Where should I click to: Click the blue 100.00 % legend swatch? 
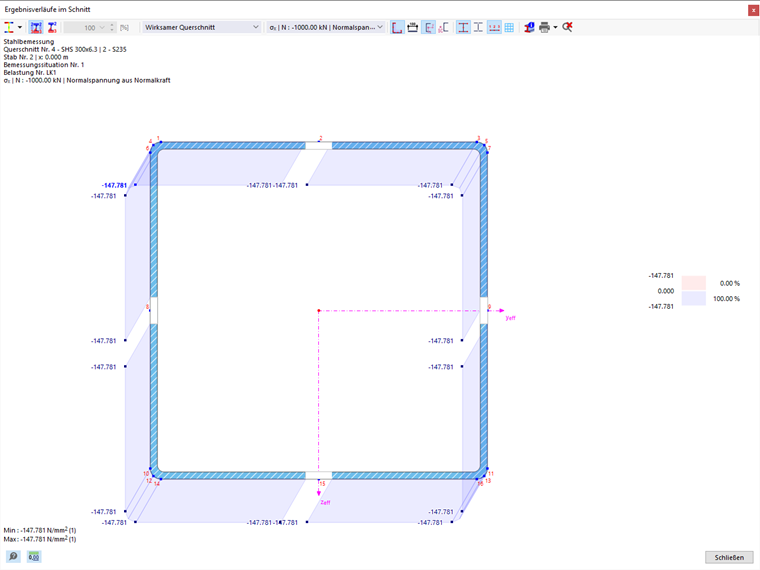coord(694,299)
